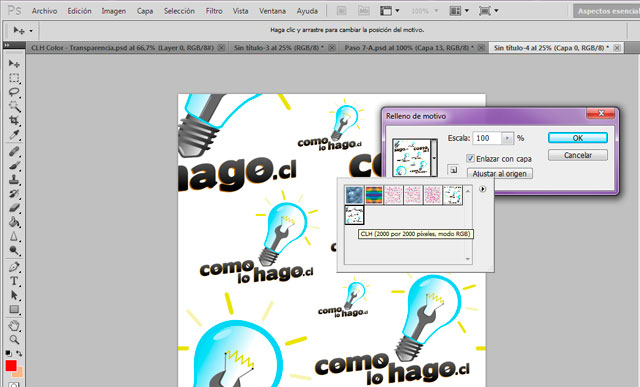Screen dimensions: 640x387
Task: Select the Zoom tool
Action: (x=14, y=340)
